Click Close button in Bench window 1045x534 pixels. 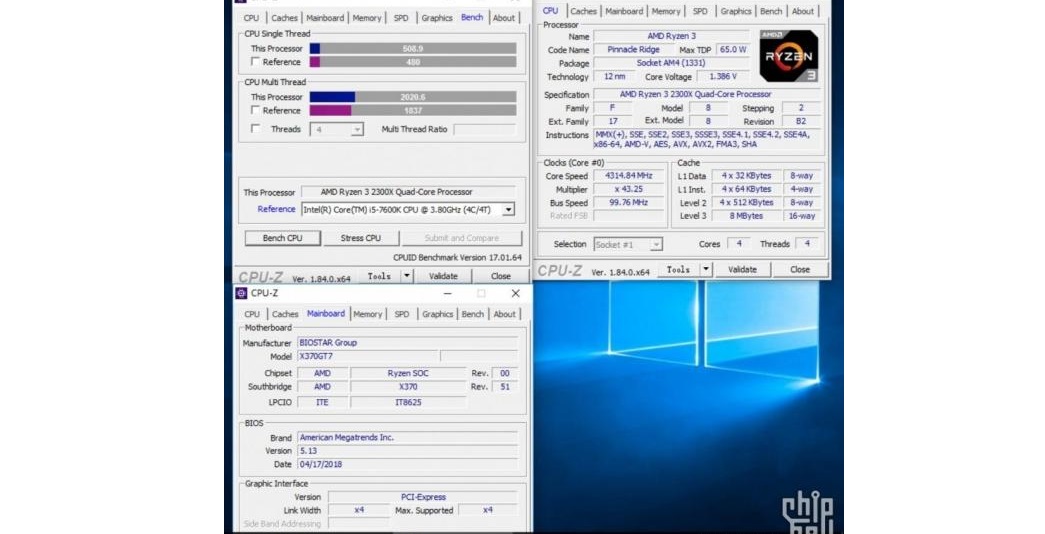pyautogui.click(x=501, y=275)
